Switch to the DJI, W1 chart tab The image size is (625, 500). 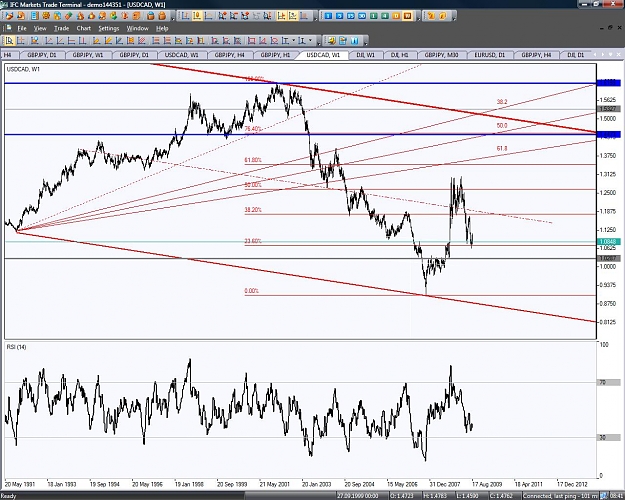coord(365,55)
